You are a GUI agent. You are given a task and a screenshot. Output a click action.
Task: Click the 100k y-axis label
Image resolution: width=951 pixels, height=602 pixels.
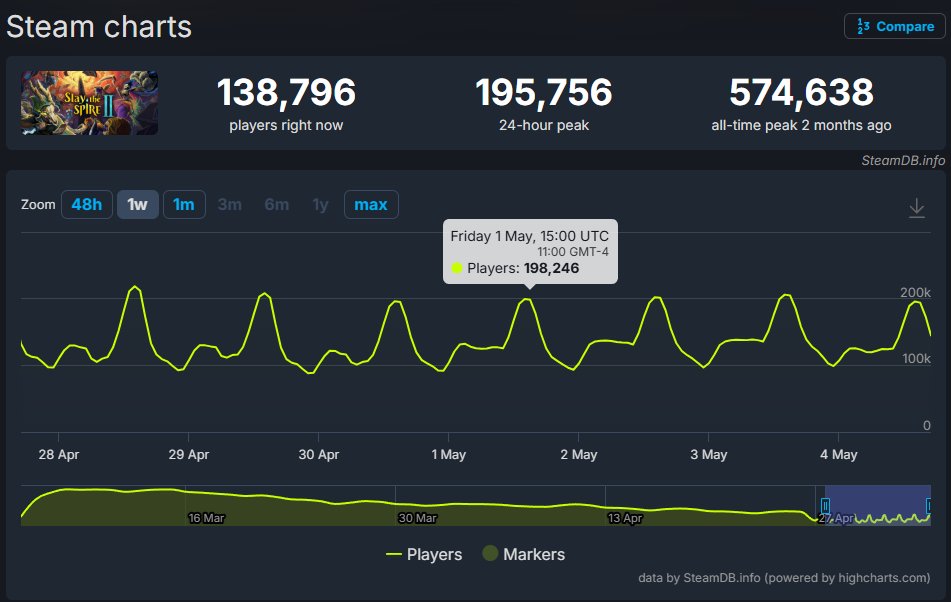point(916,358)
